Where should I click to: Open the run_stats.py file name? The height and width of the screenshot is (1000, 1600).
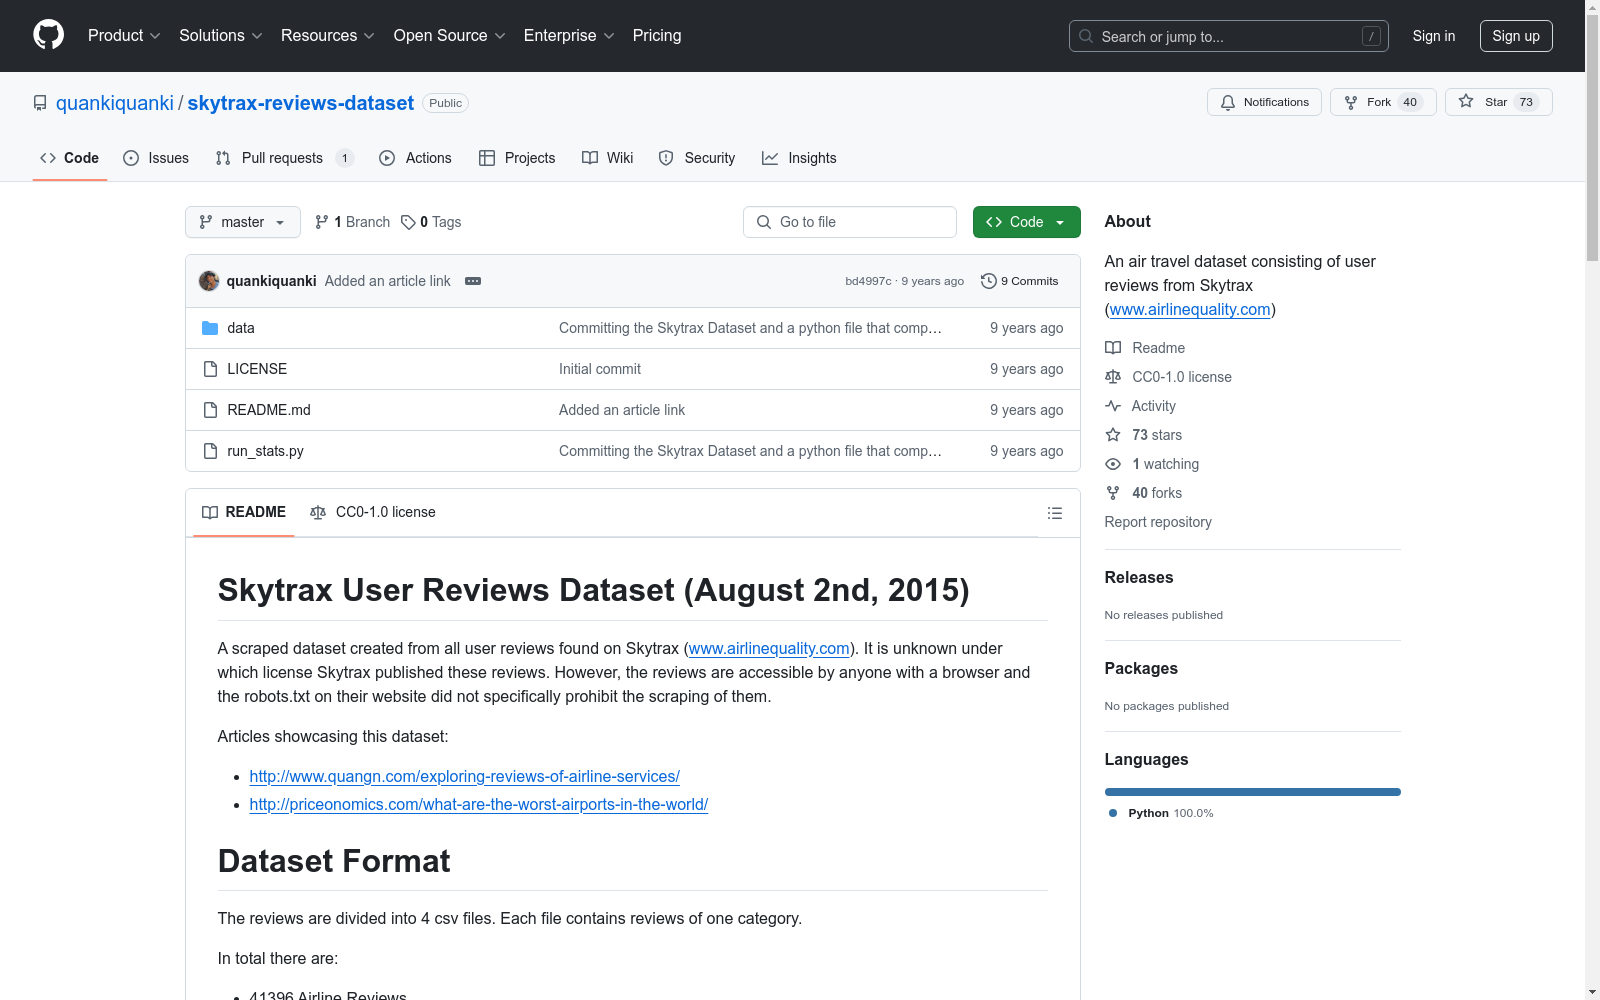pos(266,451)
